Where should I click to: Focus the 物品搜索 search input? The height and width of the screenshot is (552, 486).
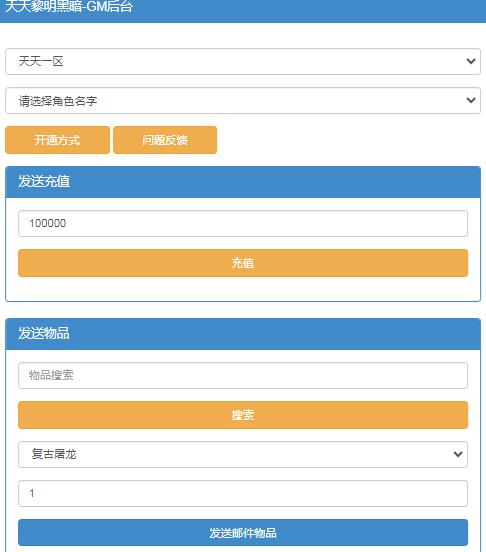coord(243,376)
